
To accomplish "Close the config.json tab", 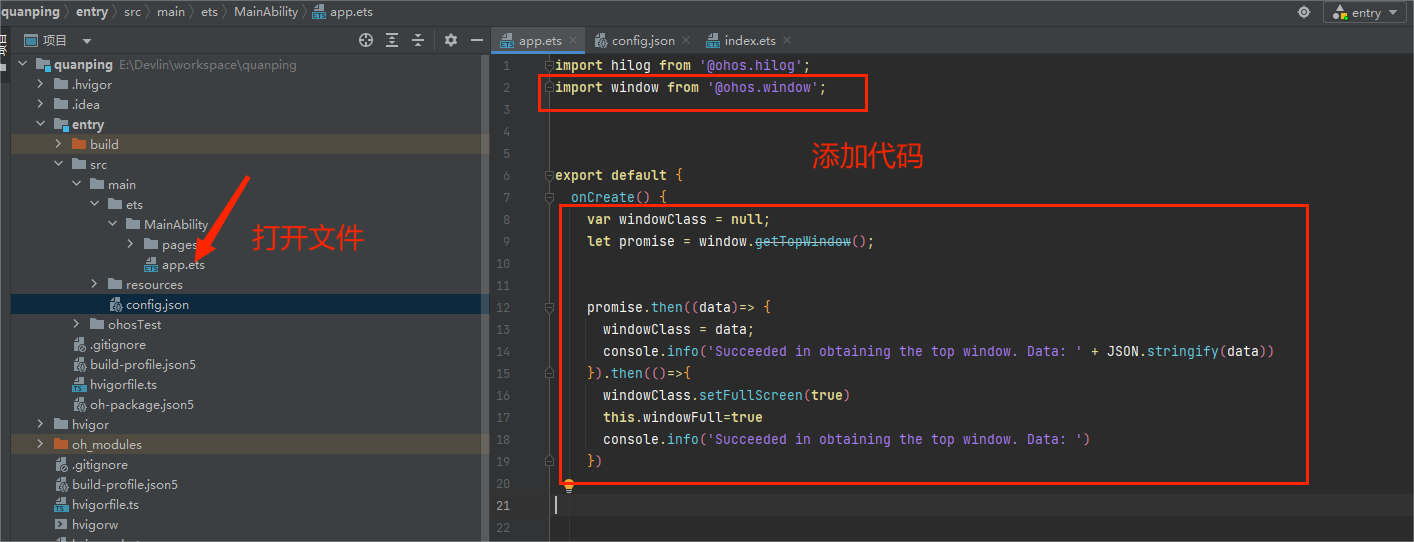I will (x=686, y=40).
